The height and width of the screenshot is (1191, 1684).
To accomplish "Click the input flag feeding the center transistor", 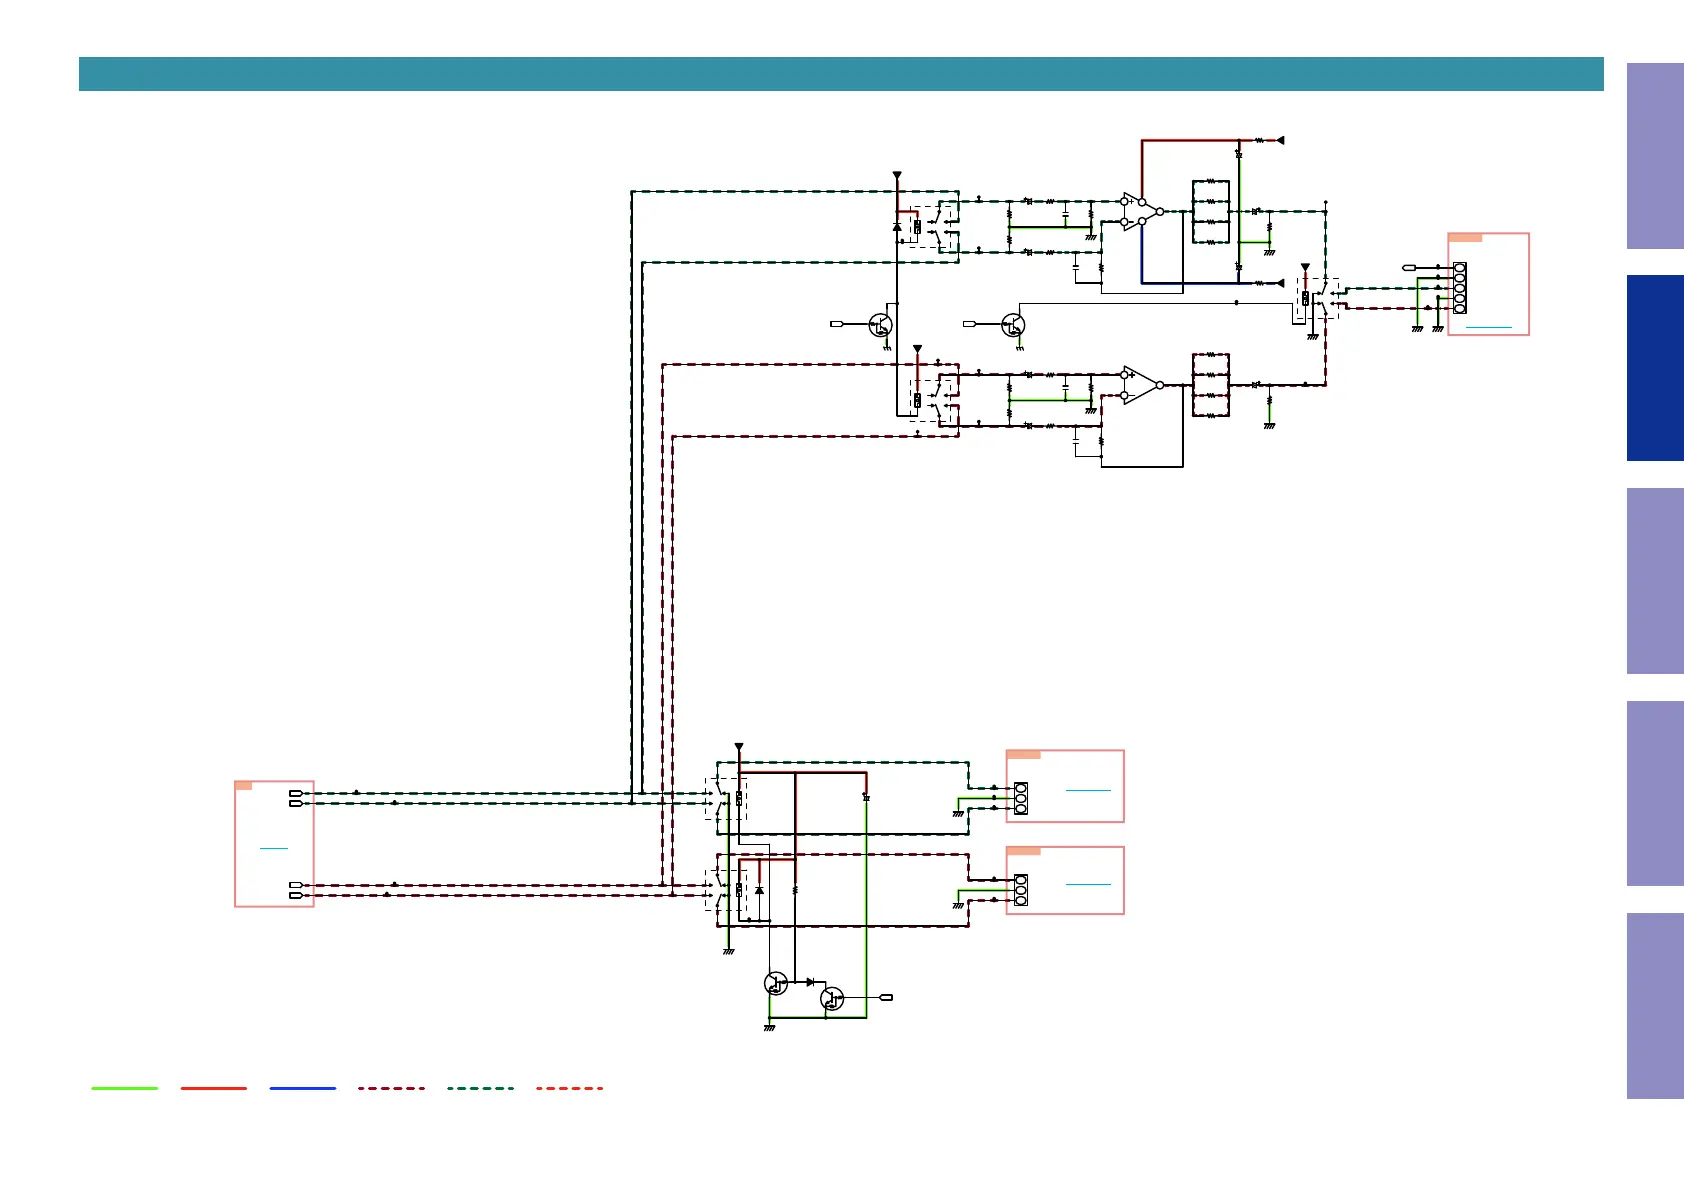I will pyautogui.click(x=969, y=324).
